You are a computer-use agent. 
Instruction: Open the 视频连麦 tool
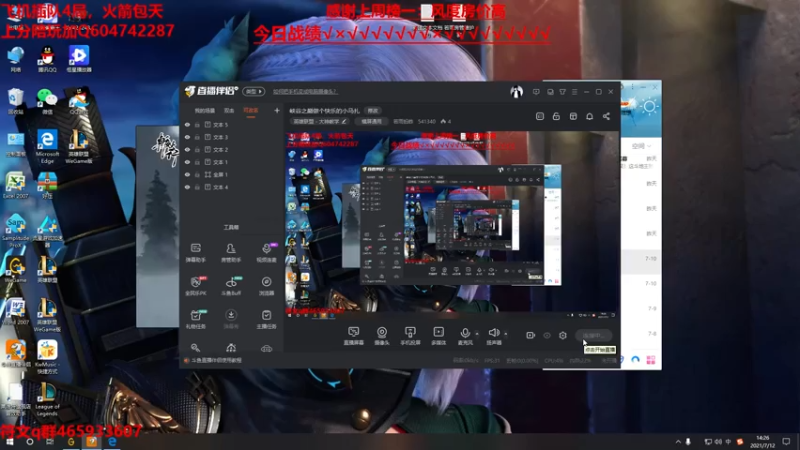[266, 253]
